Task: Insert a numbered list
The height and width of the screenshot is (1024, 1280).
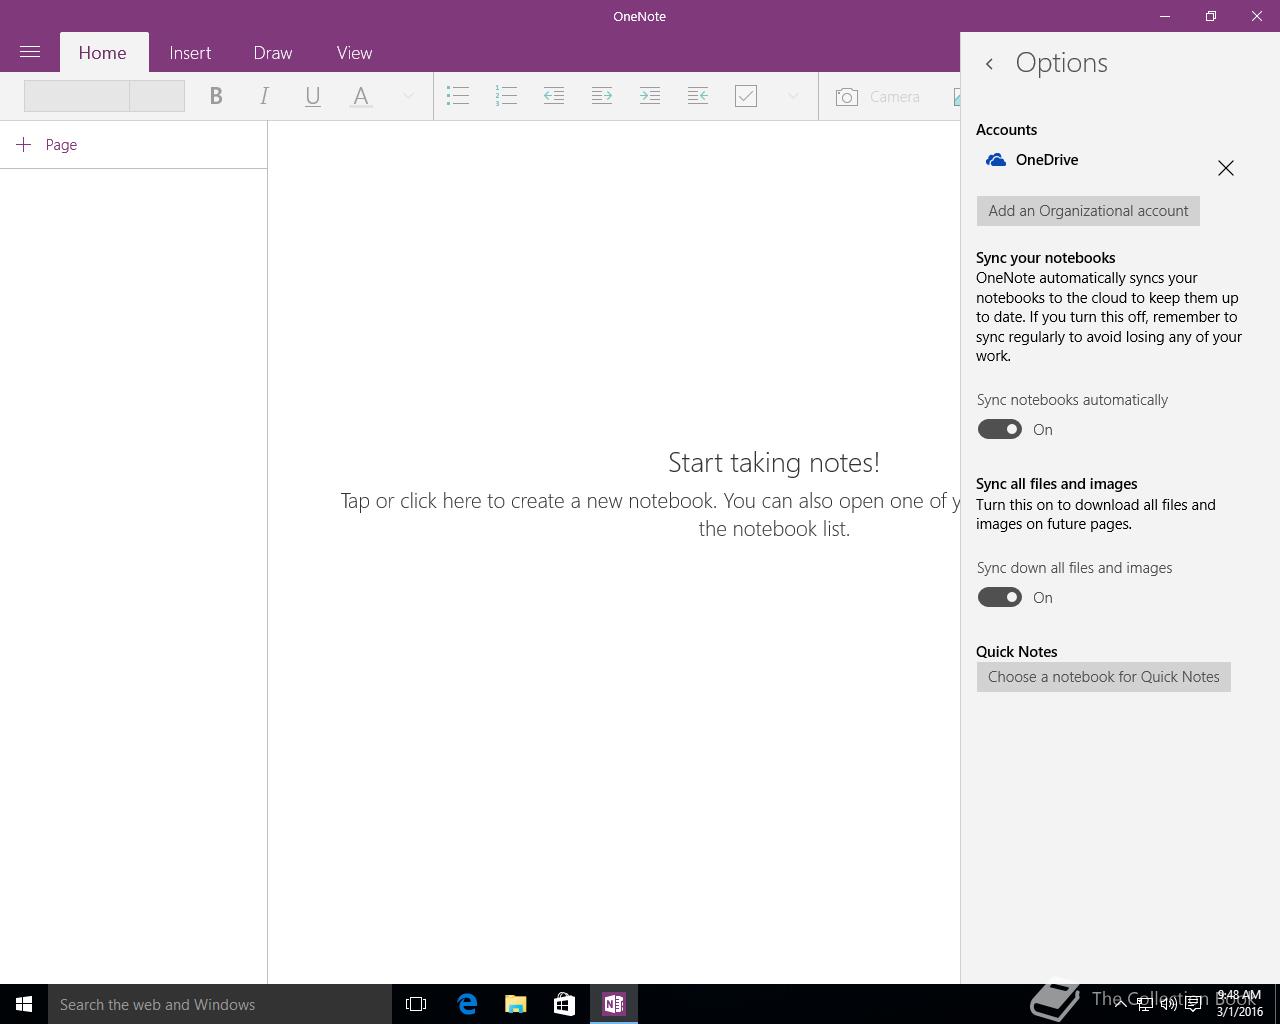Action: pos(506,96)
